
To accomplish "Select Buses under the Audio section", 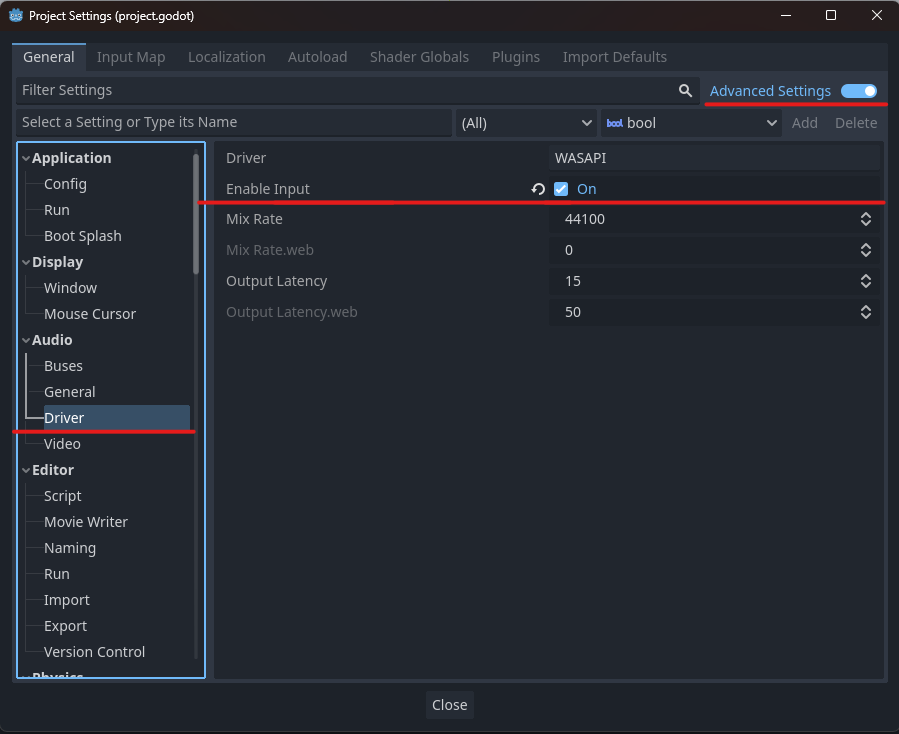I will [x=62, y=365].
